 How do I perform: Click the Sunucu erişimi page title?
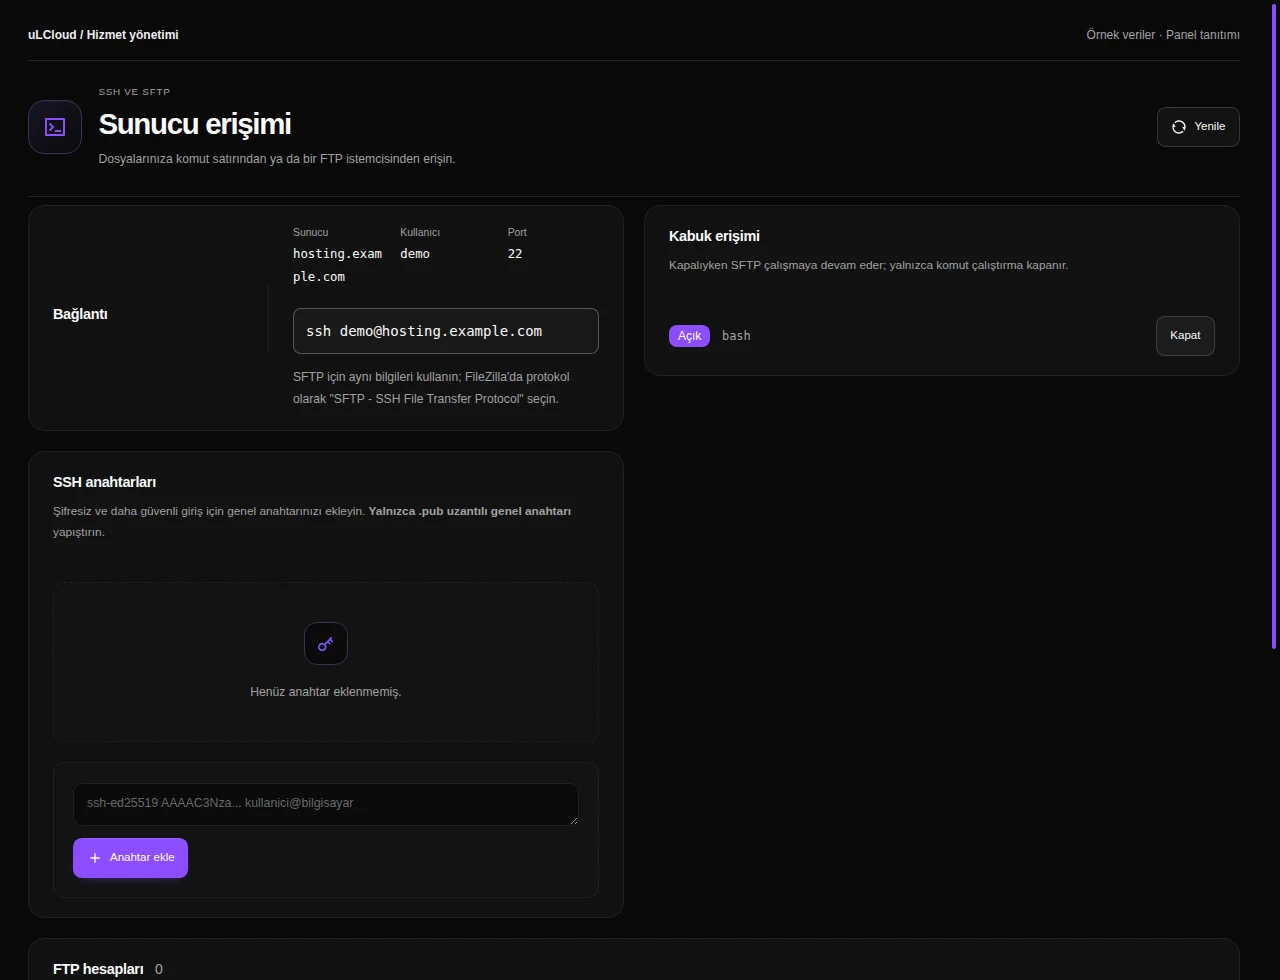coord(195,124)
